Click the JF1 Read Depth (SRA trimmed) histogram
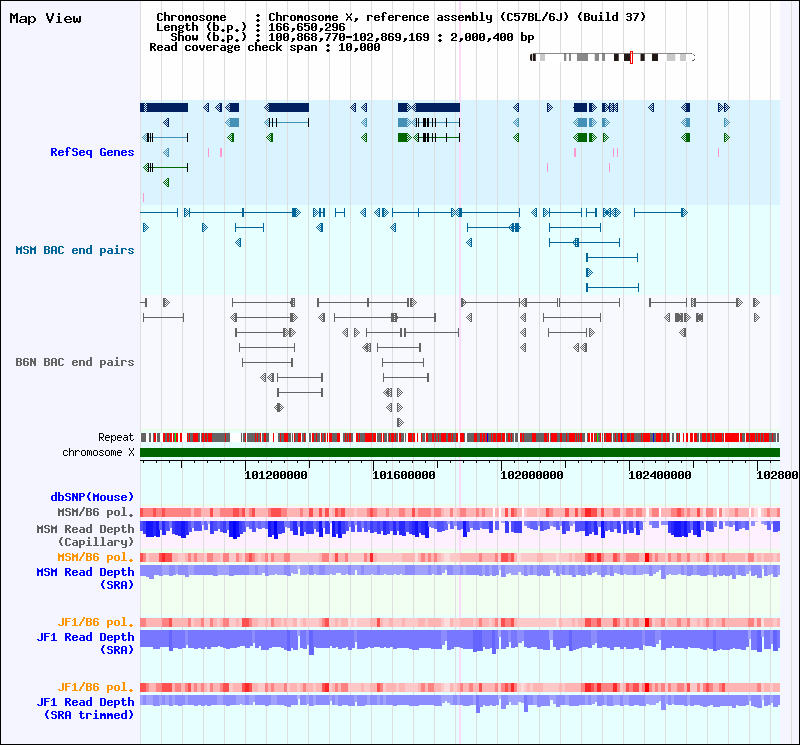The image size is (800, 745). [460, 703]
